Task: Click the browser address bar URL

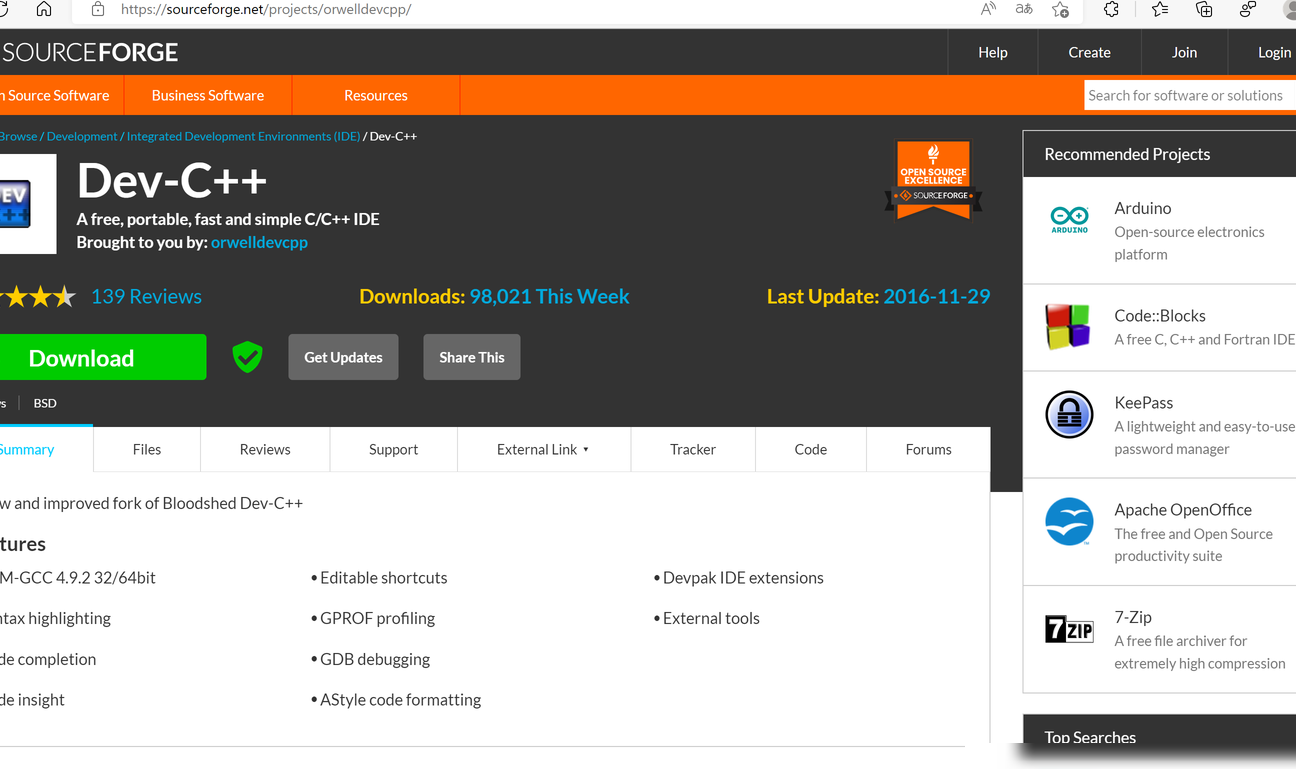Action: pos(266,9)
